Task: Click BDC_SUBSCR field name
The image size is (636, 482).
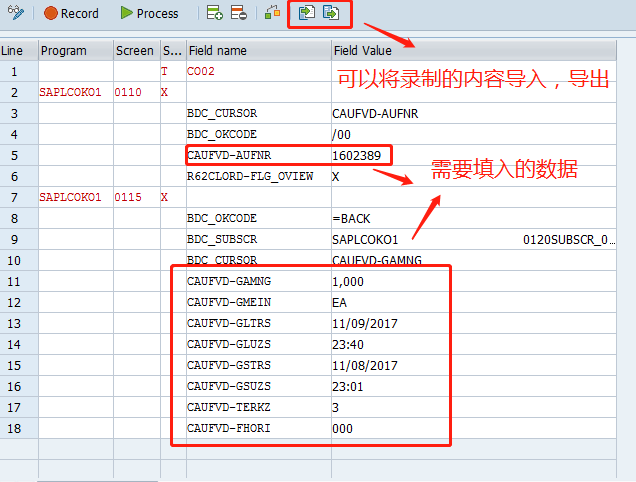Action: 222,239
